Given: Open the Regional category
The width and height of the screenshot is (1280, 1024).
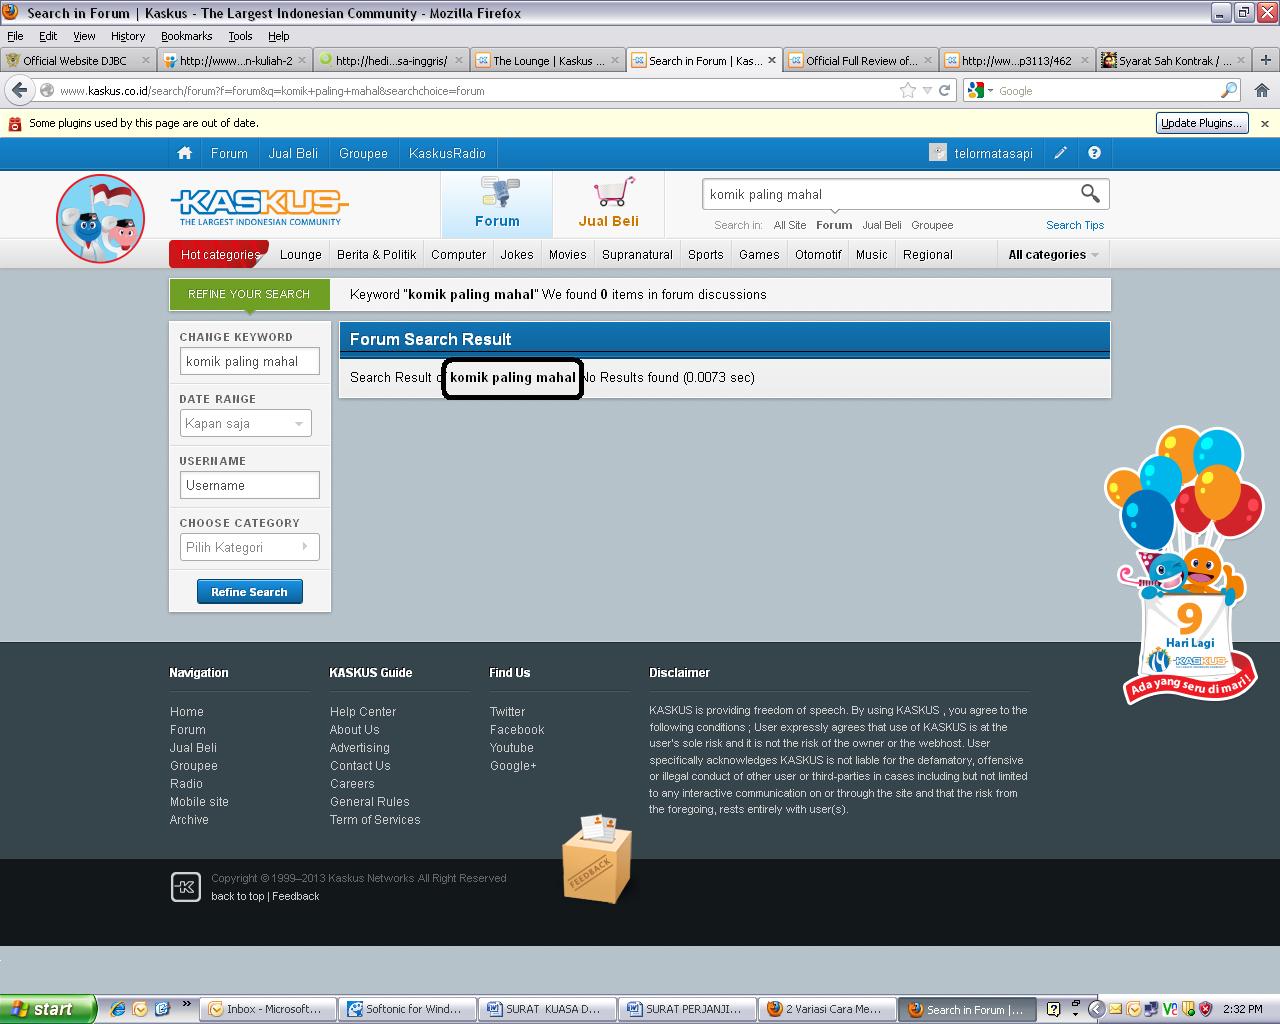Looking at the screenshot, I should [x=928, y=254].
